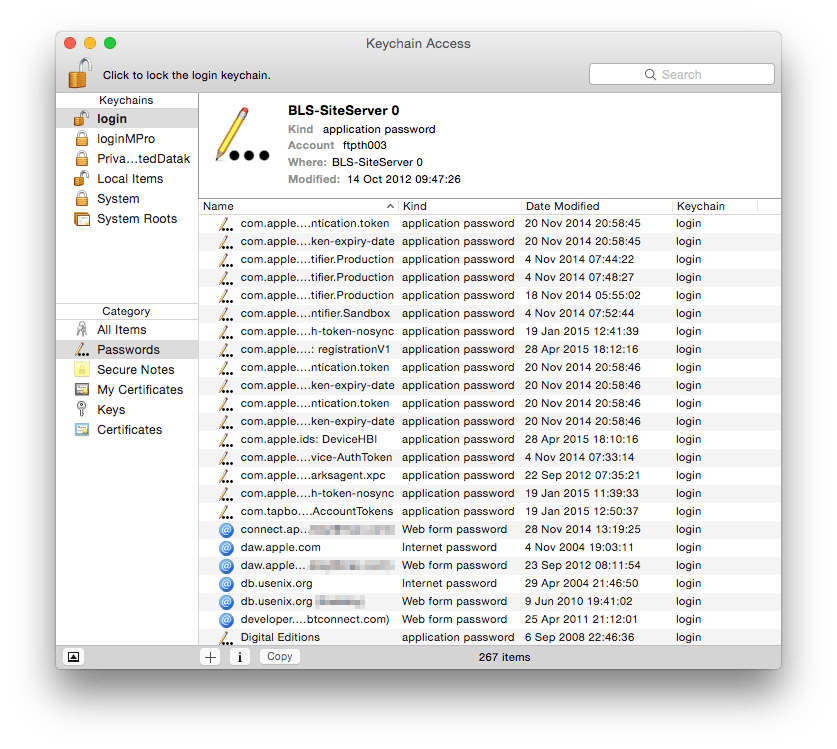Screen dimensions: 837x749
Task: Open the My Certificates category
Action: (139, 390)
